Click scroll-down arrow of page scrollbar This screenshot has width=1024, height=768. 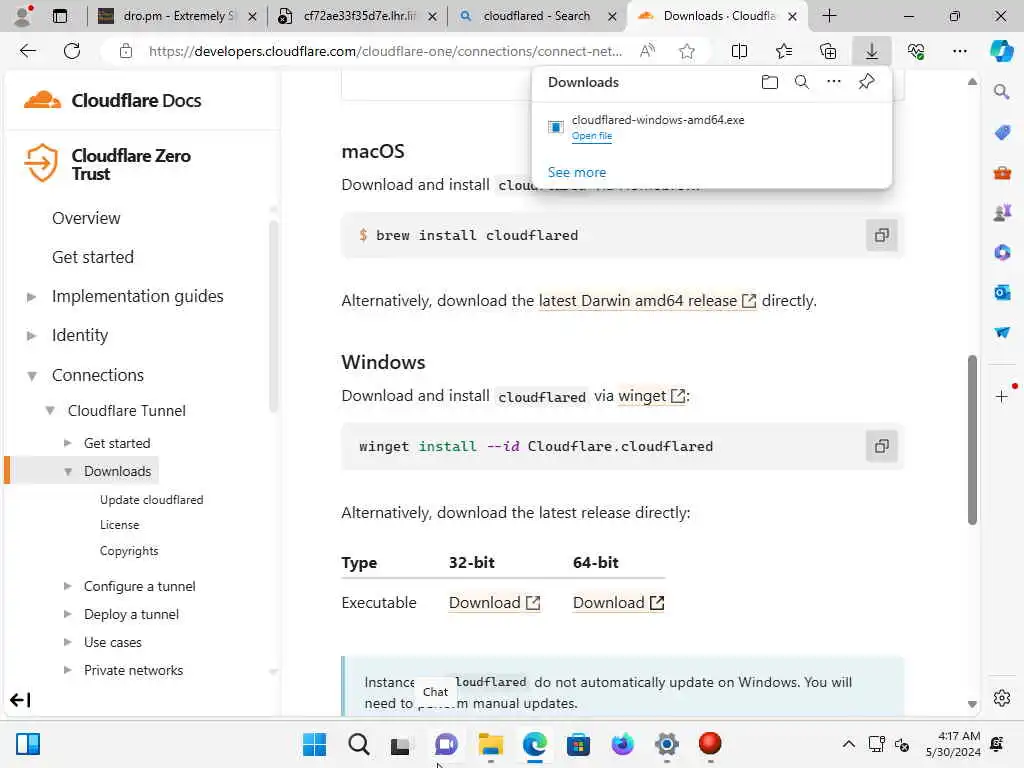coord(972,704)
